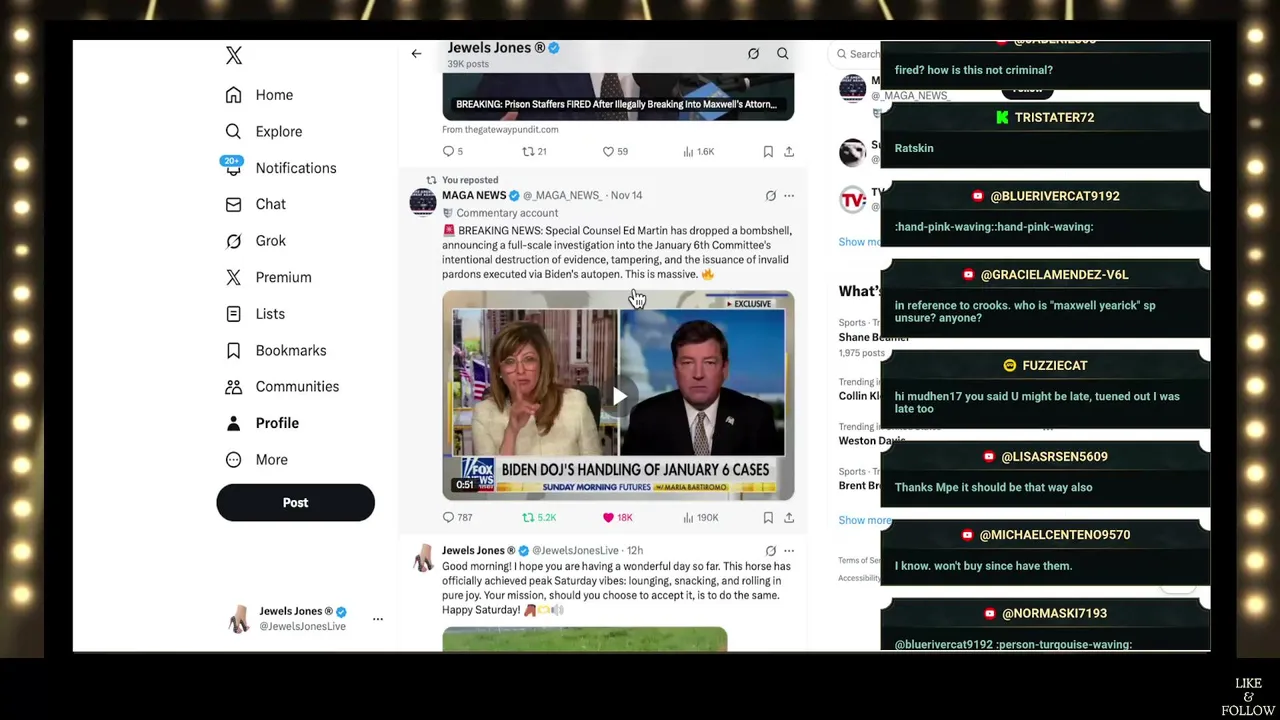Go back with the left arrow

(x=416, y=54)
